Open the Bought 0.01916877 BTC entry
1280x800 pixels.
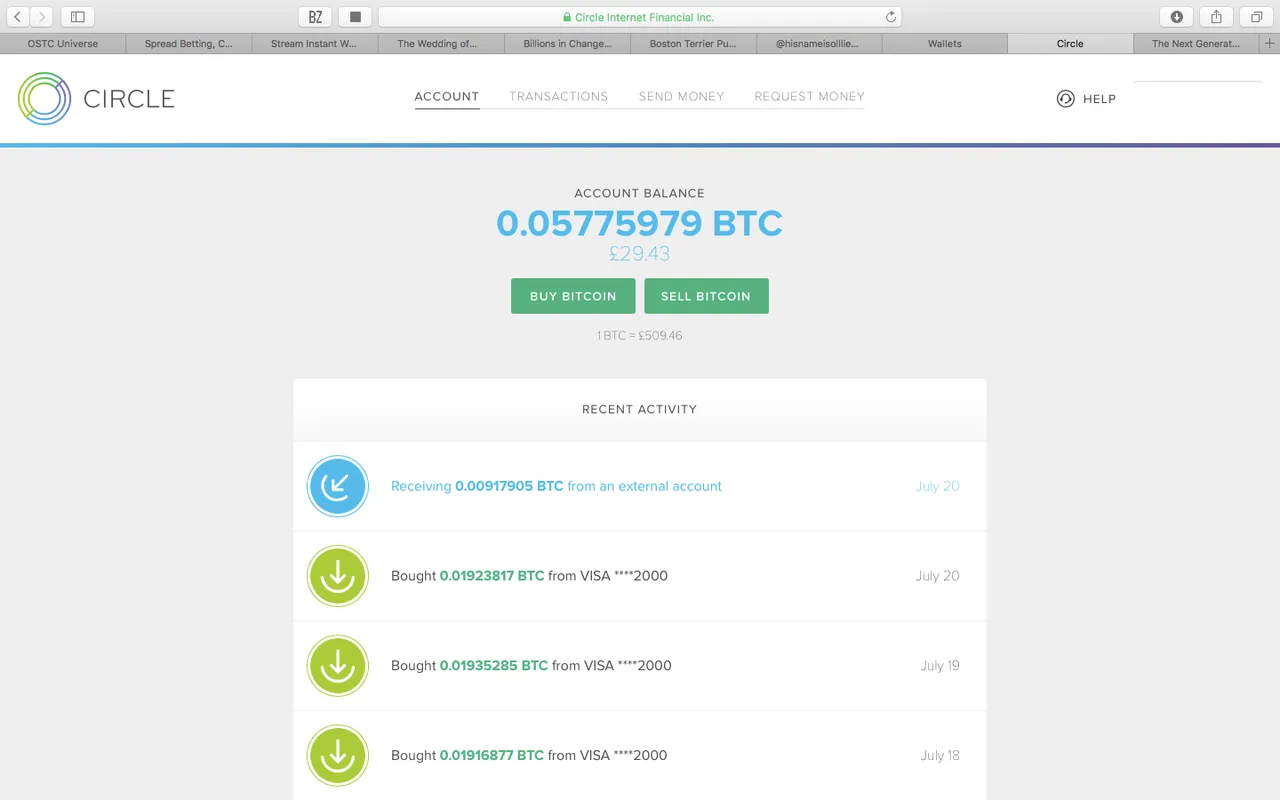pyautogui.click(x=640, y=756)
